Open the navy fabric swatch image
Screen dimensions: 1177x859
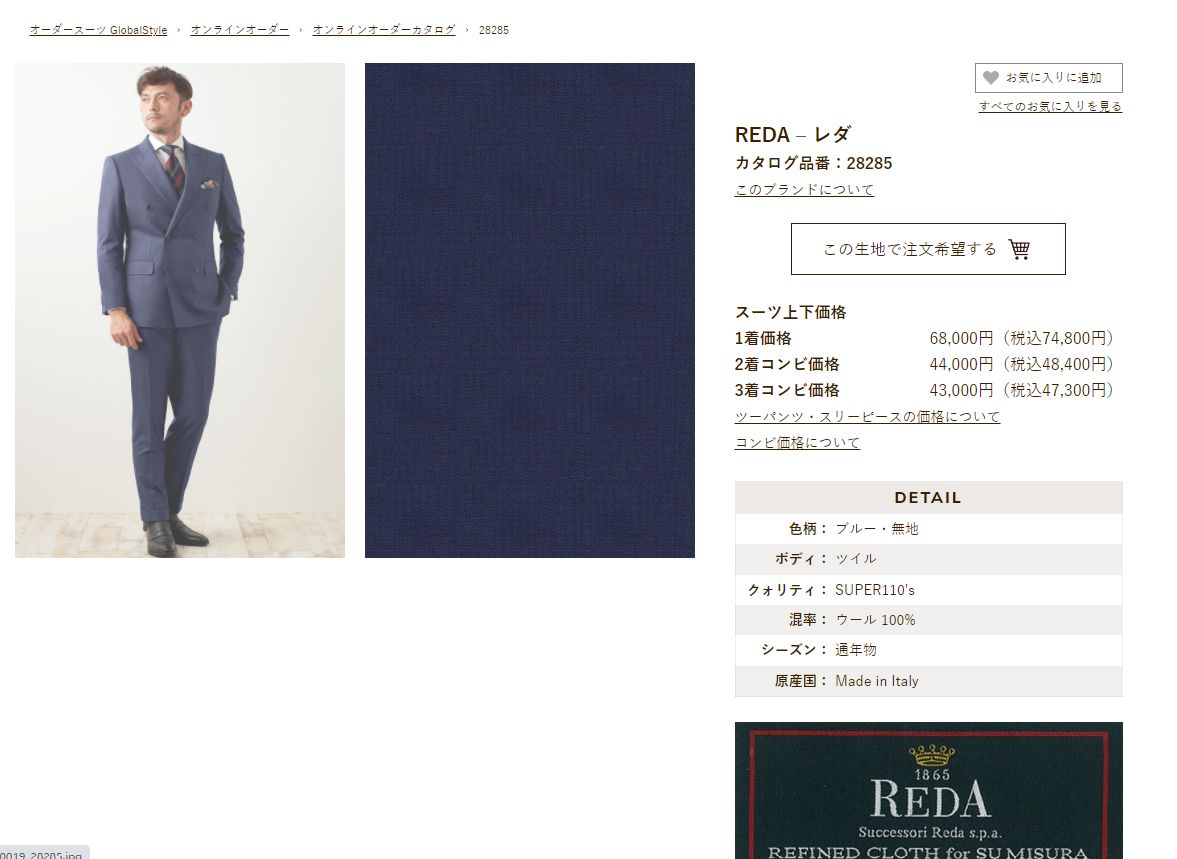coord(530,310)
